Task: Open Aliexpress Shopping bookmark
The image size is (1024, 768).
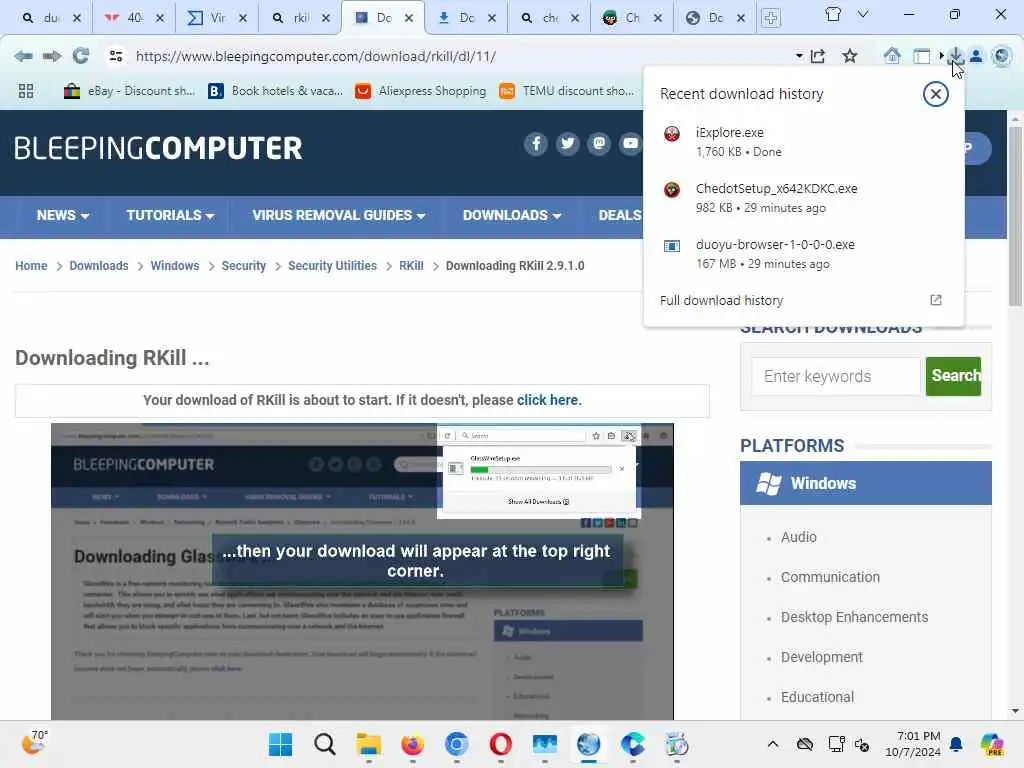Action: click(421, 91)
